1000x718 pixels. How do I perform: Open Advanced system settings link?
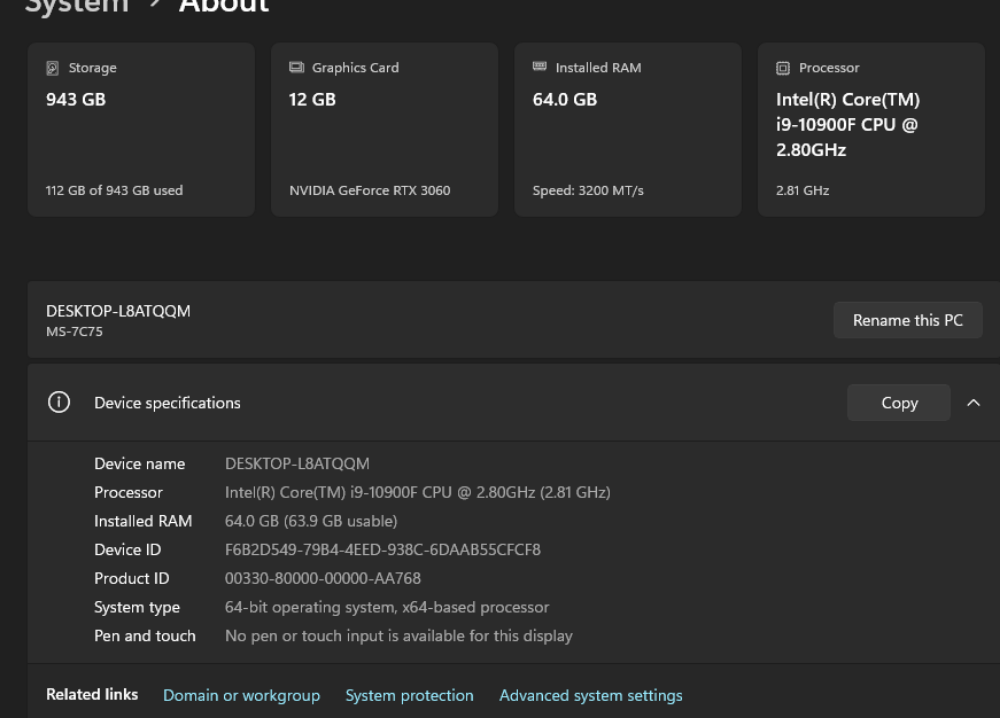(x=591, y=695)
